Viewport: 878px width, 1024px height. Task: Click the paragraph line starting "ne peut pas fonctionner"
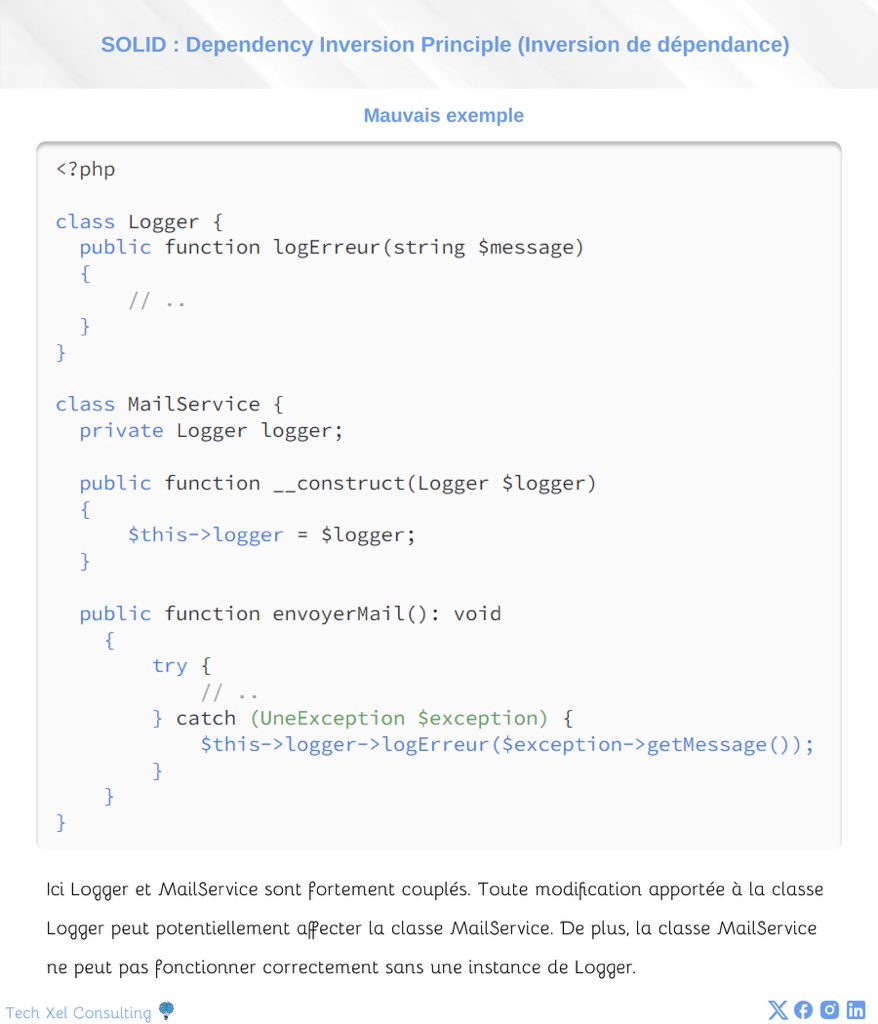click(341, 967)
